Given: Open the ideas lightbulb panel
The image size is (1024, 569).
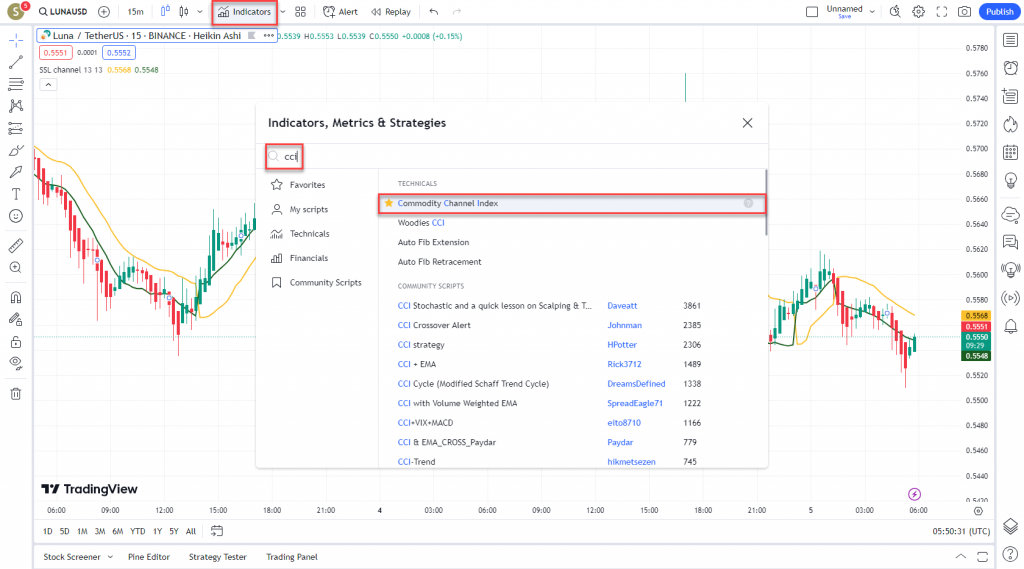Looking at the screenshot, I should pyautogui.click(x=1010, y=180).
